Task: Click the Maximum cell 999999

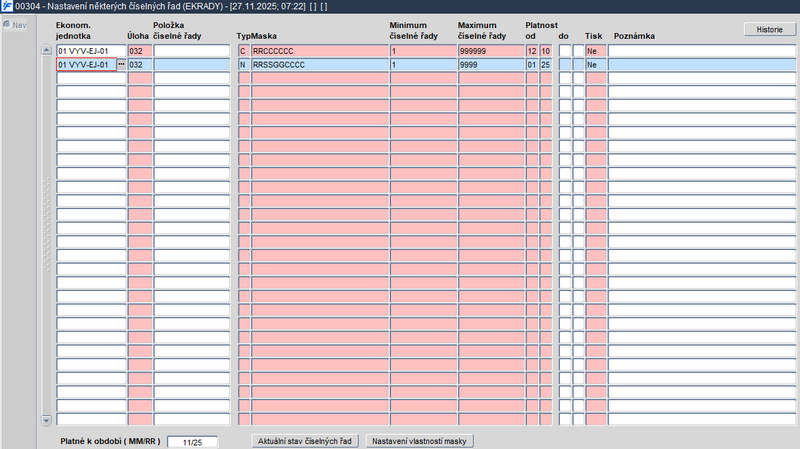Action: point(491,51)
